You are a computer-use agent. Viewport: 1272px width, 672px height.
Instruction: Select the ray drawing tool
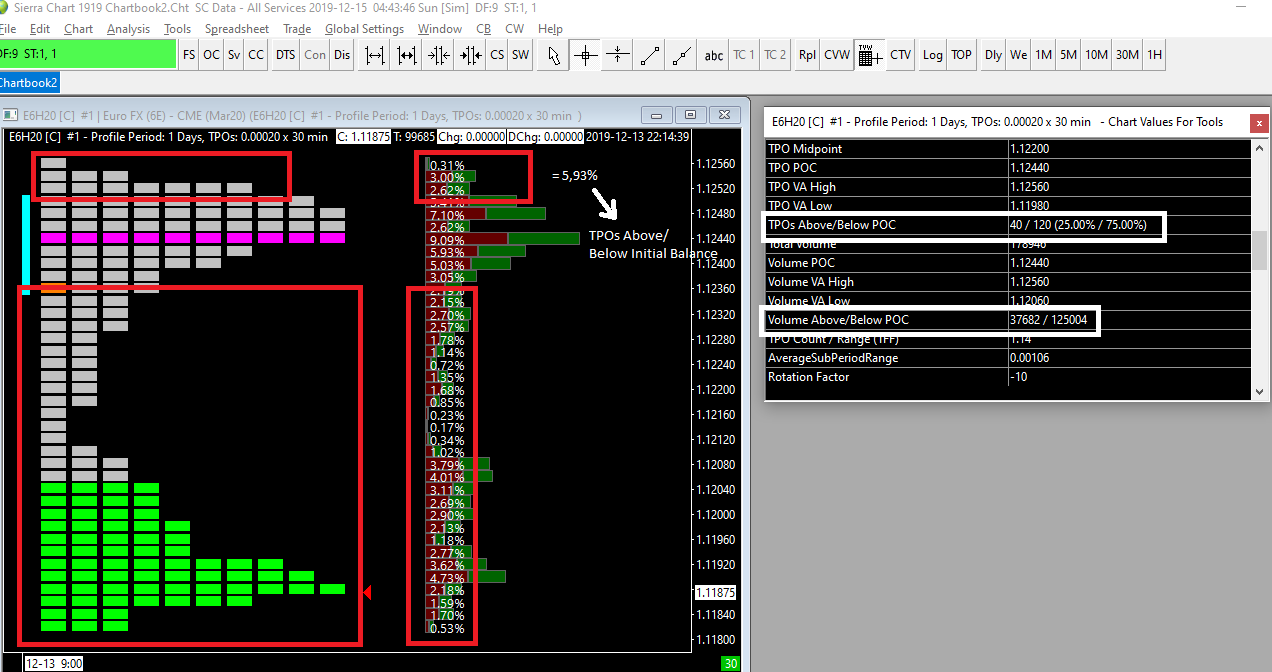[682, 55]
